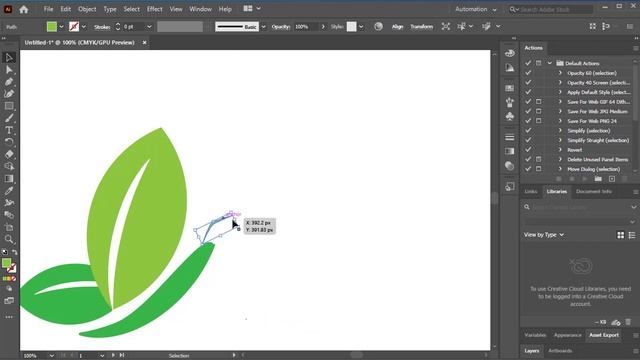Click the Stroke label link

102,27
